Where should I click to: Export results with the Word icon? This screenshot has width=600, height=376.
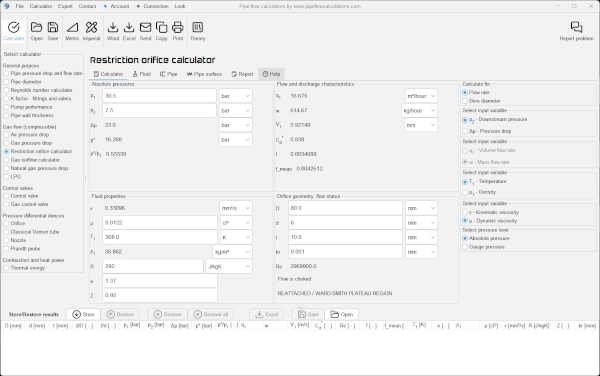click(x=112, y=27)
